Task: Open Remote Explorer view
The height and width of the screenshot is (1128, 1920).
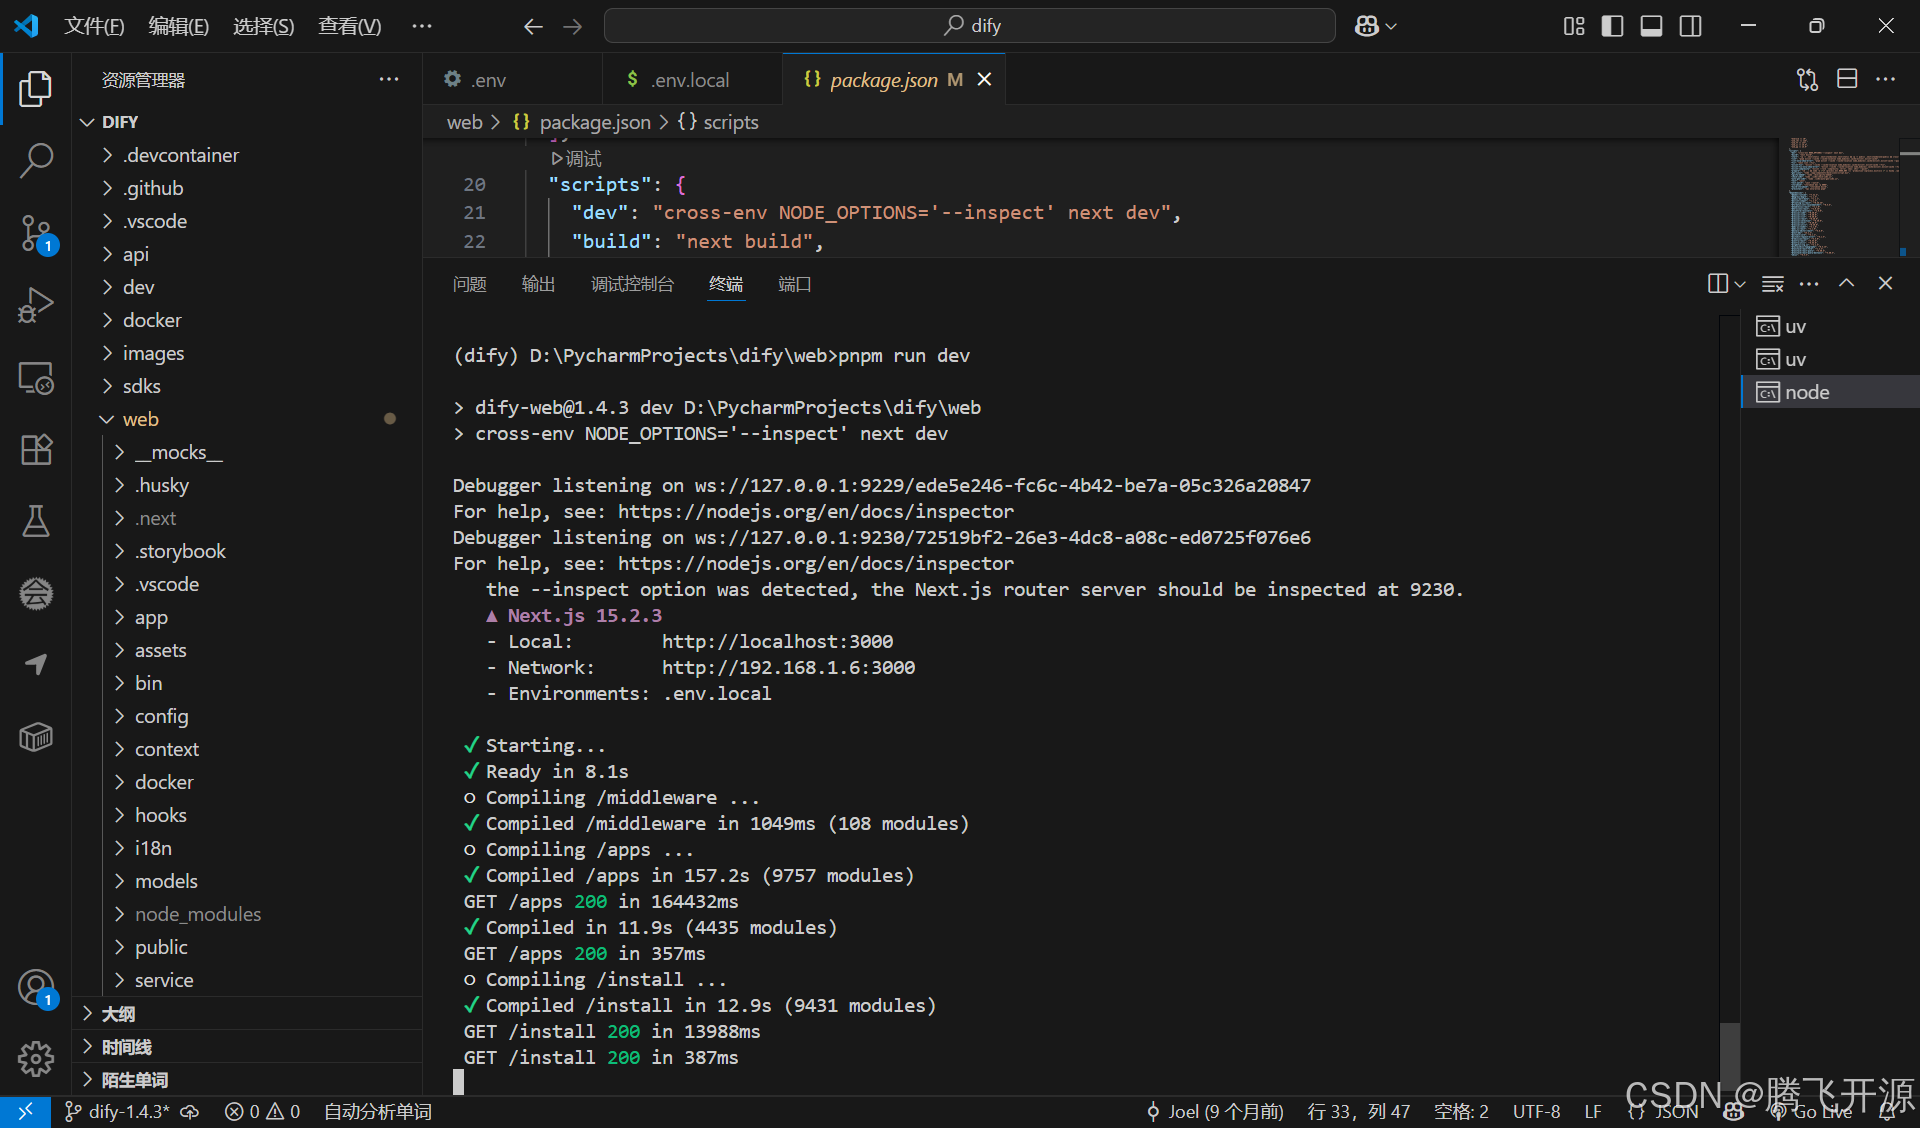Action: point(36,378)
